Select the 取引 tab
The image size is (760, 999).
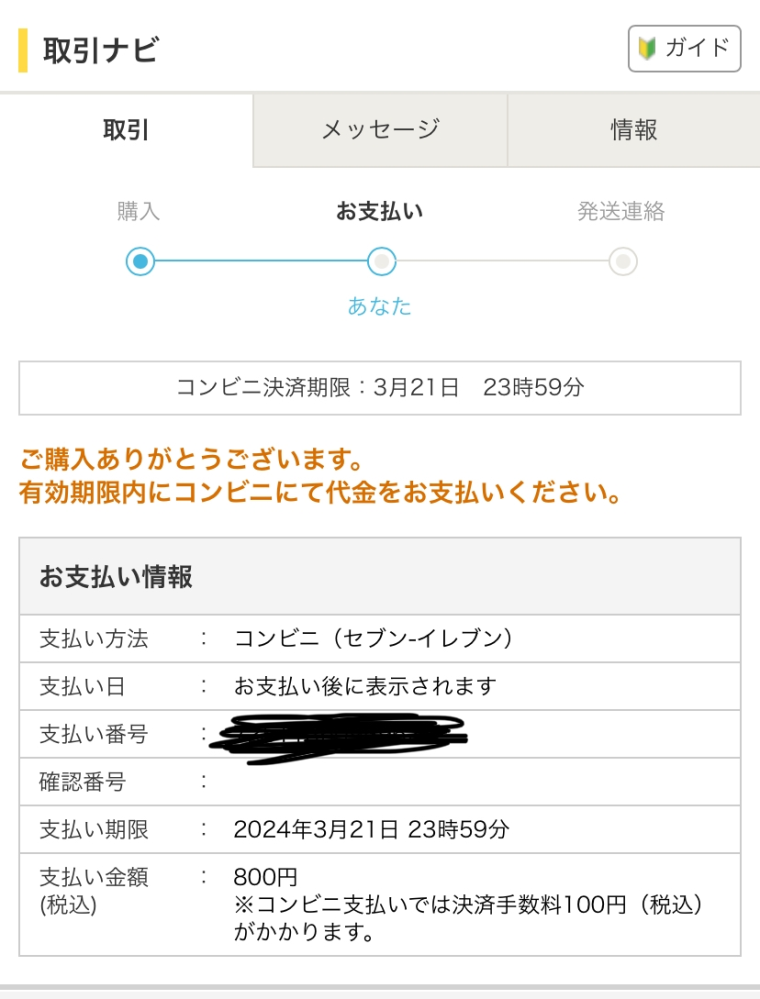126,130
